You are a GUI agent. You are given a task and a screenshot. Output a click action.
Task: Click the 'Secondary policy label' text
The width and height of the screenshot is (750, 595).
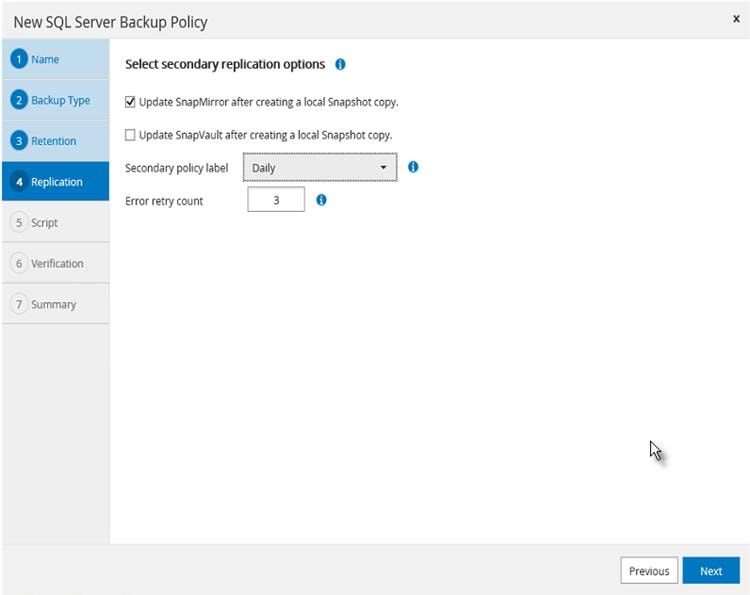click(176, 168)
